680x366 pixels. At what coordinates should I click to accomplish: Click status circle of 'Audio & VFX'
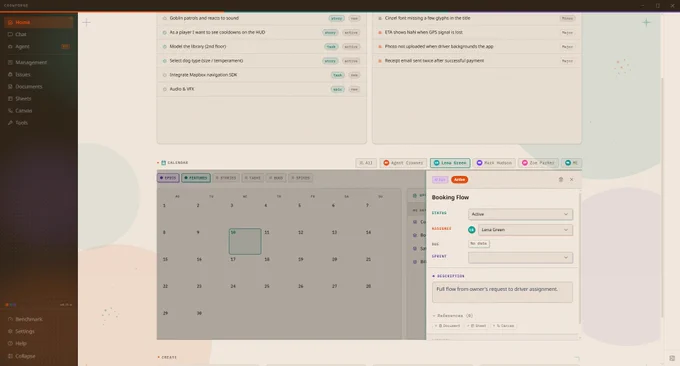(x=165, y=89)
